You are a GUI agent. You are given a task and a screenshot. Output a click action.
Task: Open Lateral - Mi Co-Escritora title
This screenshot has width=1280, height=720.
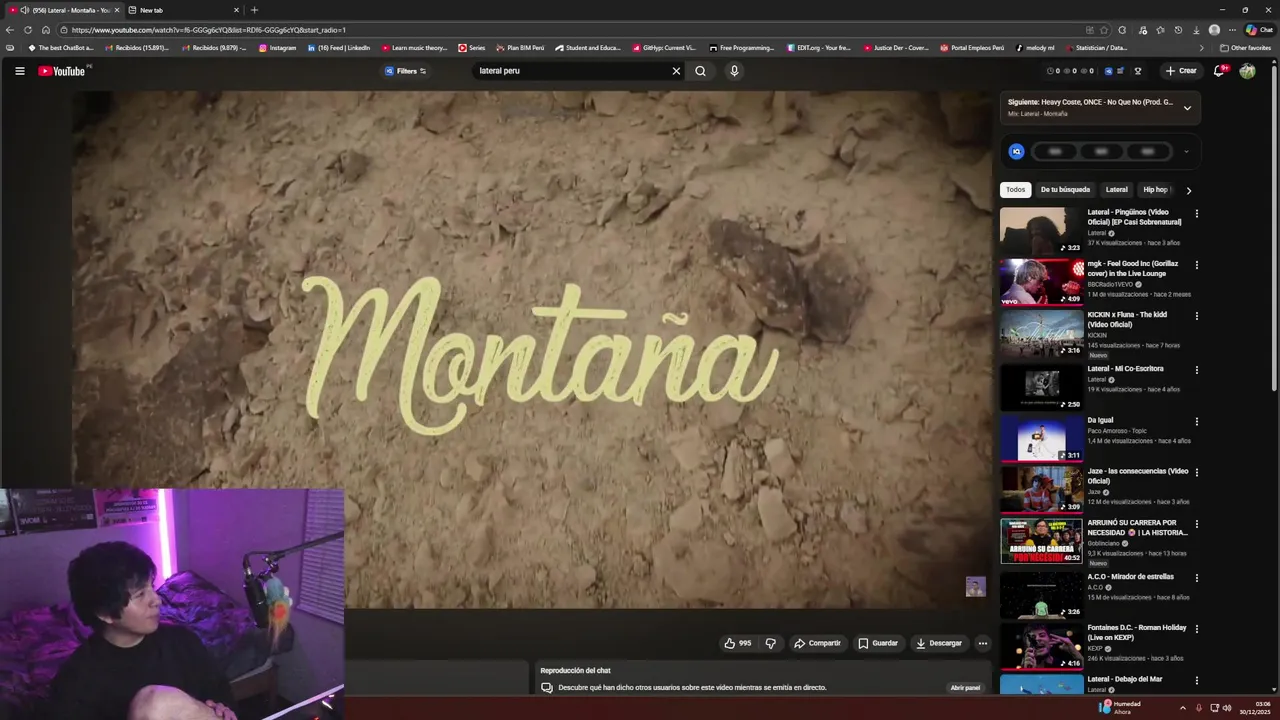pos(1125,369)
